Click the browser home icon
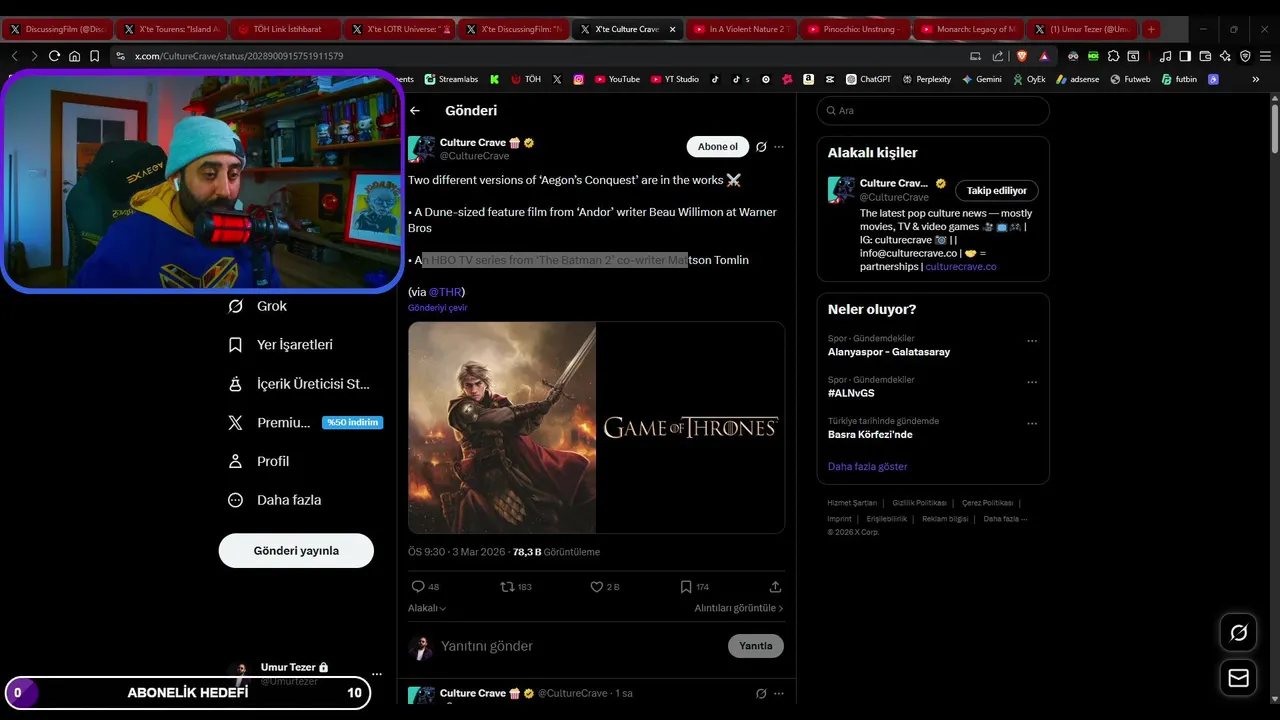The height and width of the screenshot is (720, 1280). click(74, 56)
